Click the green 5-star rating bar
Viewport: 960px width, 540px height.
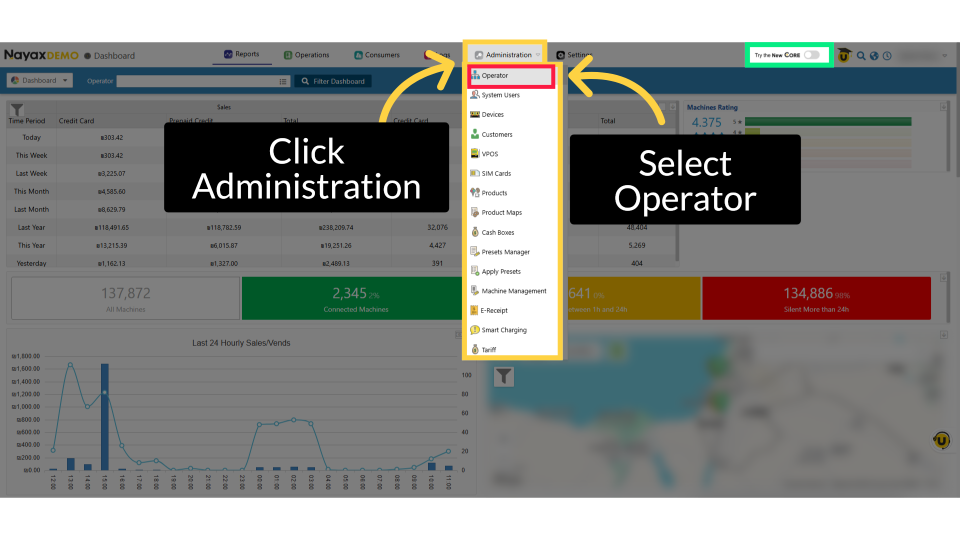pos(828,122)
